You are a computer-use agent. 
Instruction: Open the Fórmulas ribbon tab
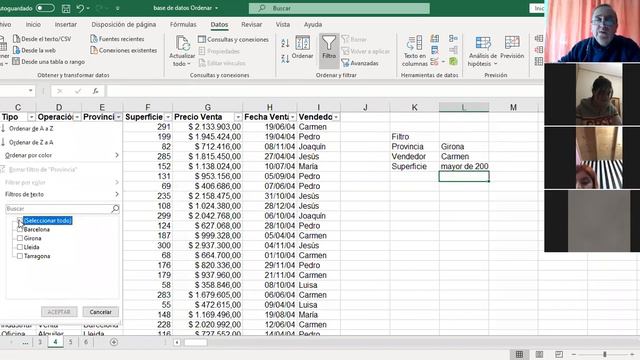(183, 24)
